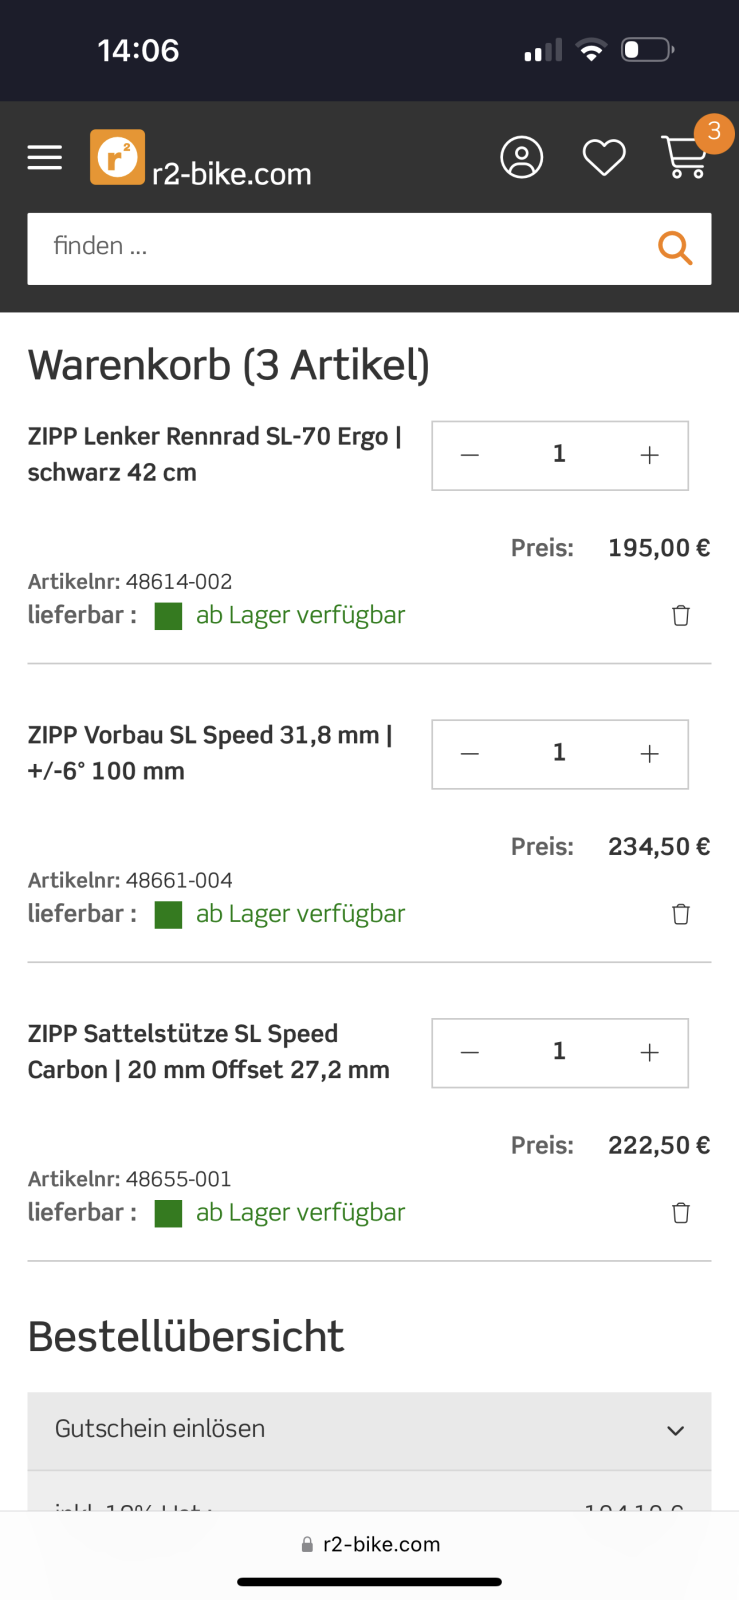Increase quantity of ZIPP Sattelstütze
The height and width of the screenshot is (1600, 739).
(649, 1053)
